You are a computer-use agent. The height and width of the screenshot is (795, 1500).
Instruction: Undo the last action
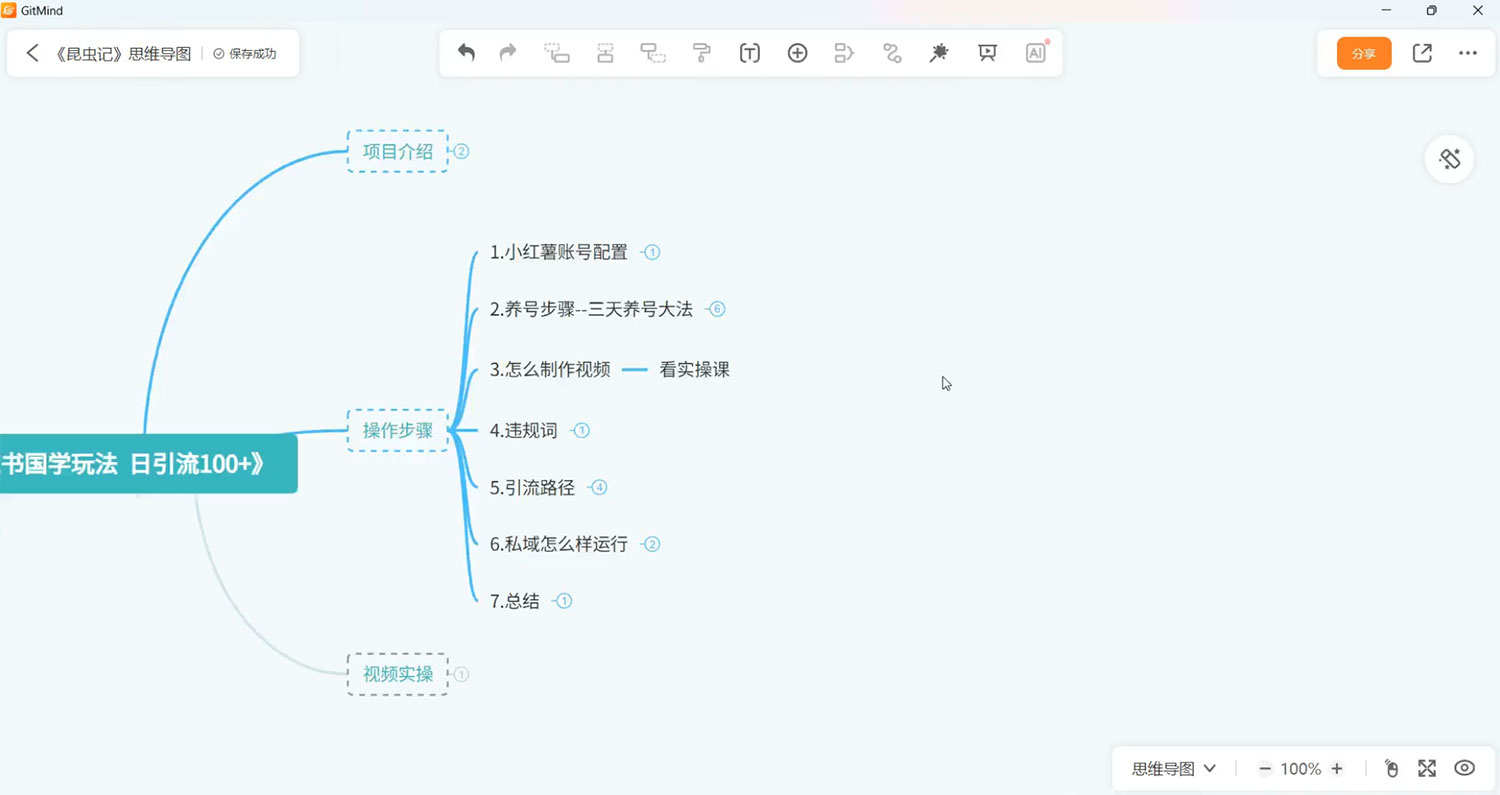(x=465, y=52)
